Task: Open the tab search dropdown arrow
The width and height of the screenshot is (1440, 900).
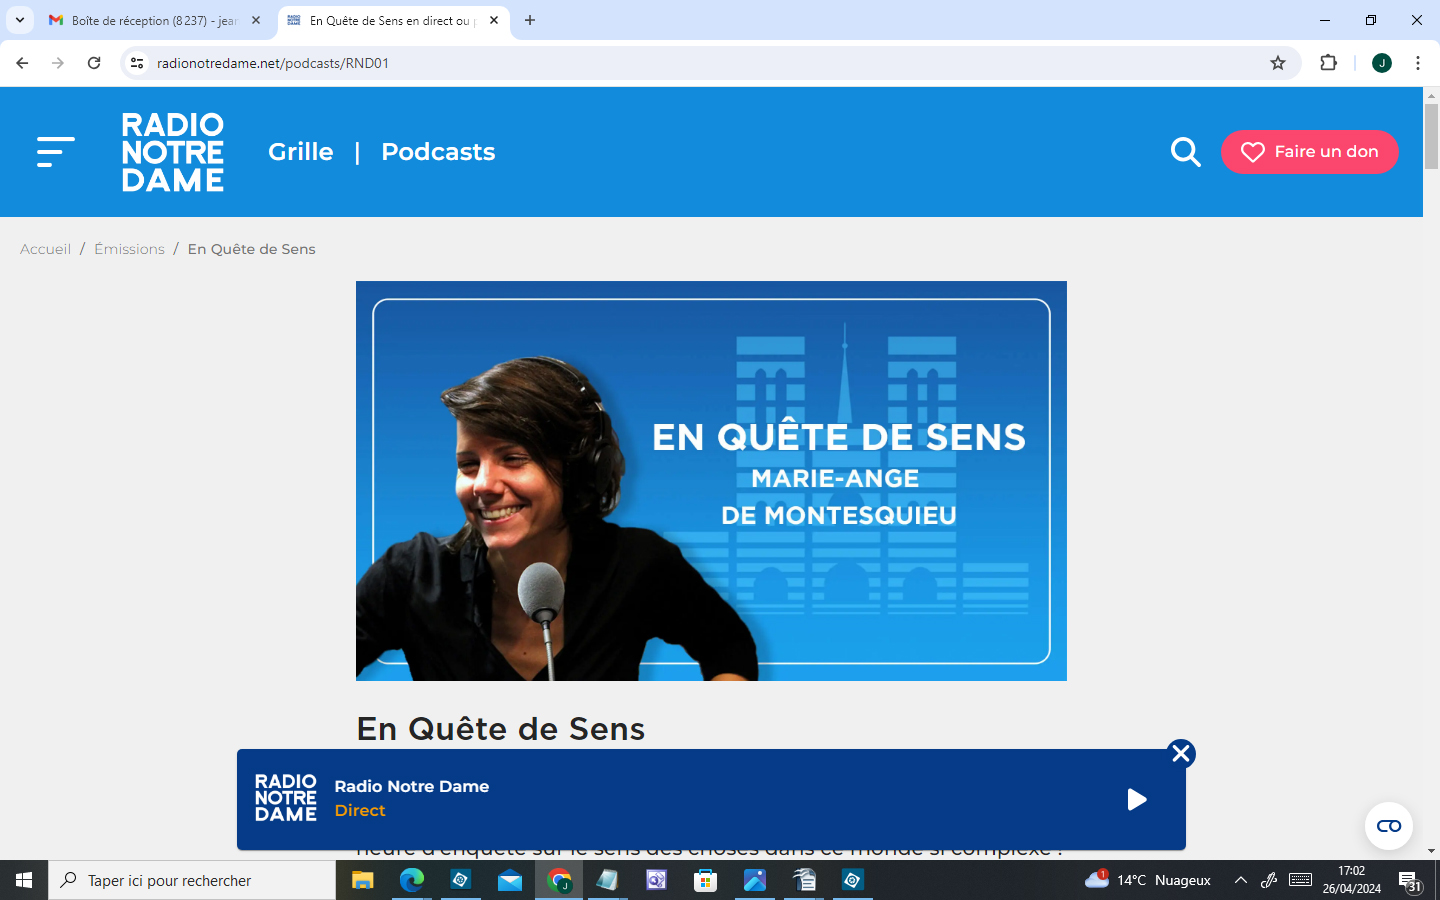Action: click(20, 20)
